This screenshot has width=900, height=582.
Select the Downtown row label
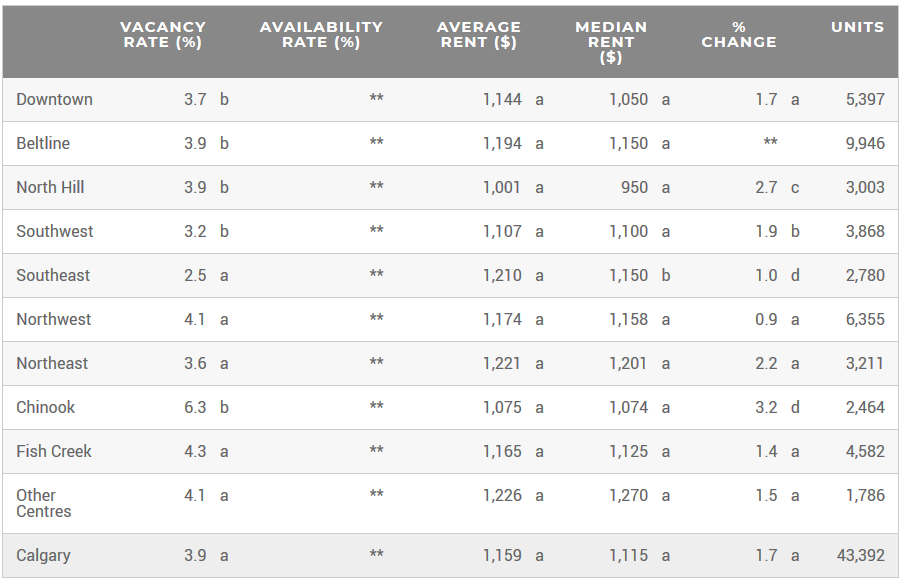[55, 99]
